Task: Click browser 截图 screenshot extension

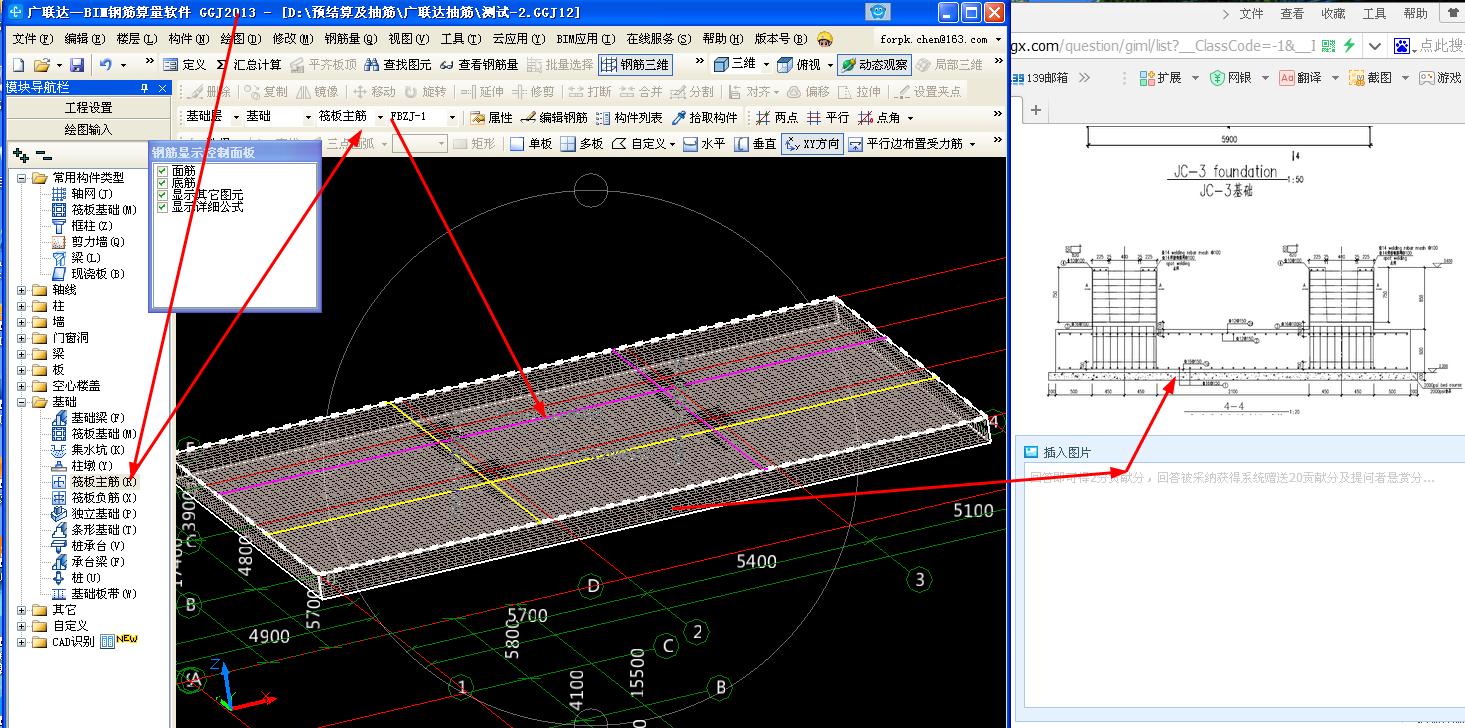Action: [1371, 77]
